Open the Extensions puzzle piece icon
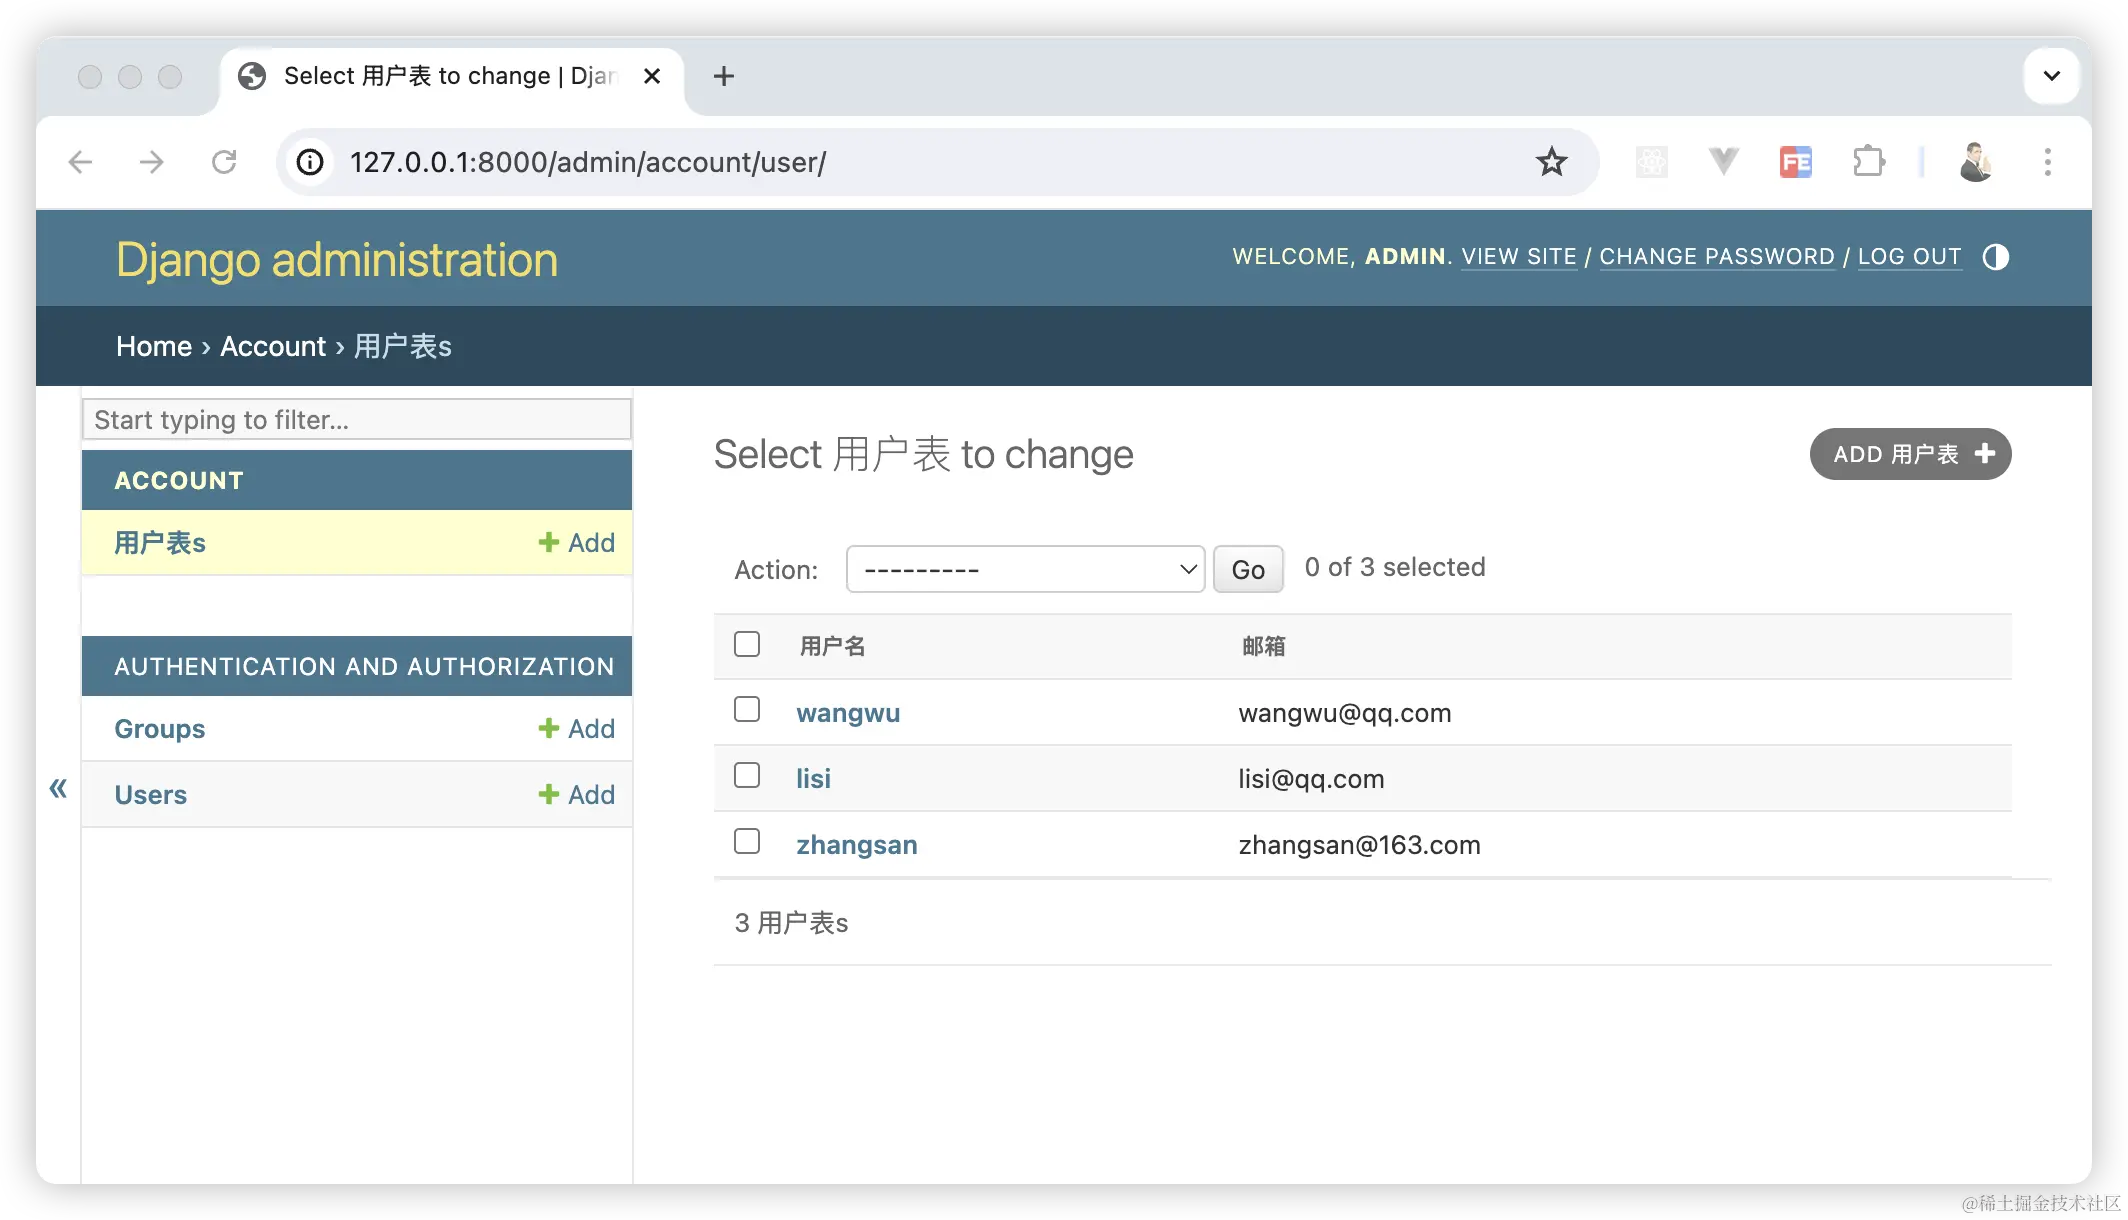Screen dimensions: 2128x1220 (x=1868, y=162)
